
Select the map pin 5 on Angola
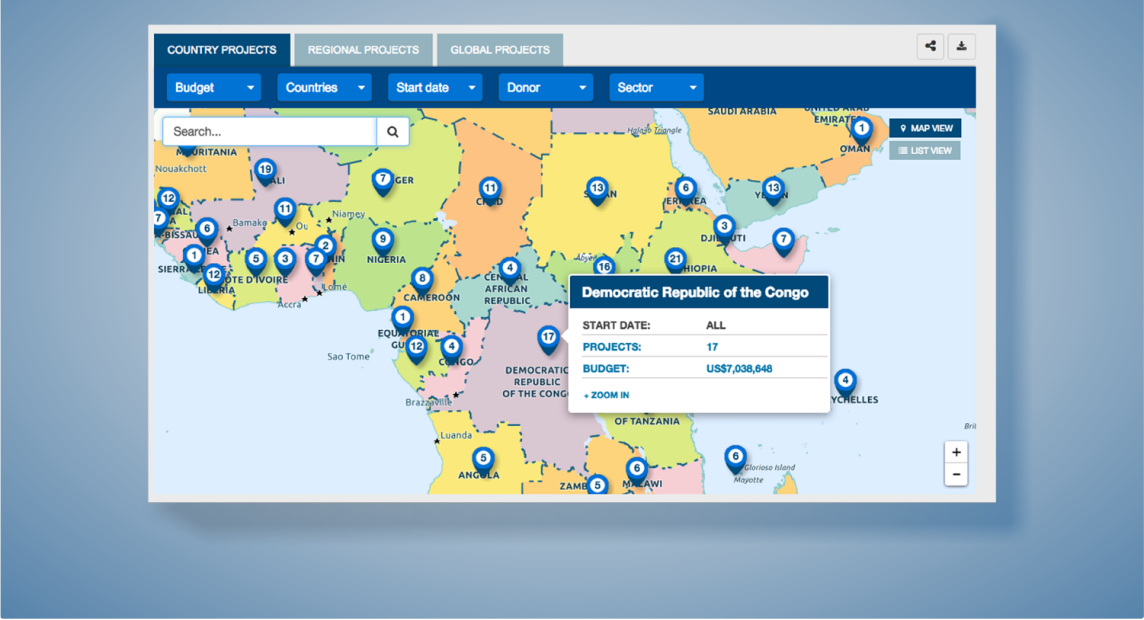tap(483, 461)
